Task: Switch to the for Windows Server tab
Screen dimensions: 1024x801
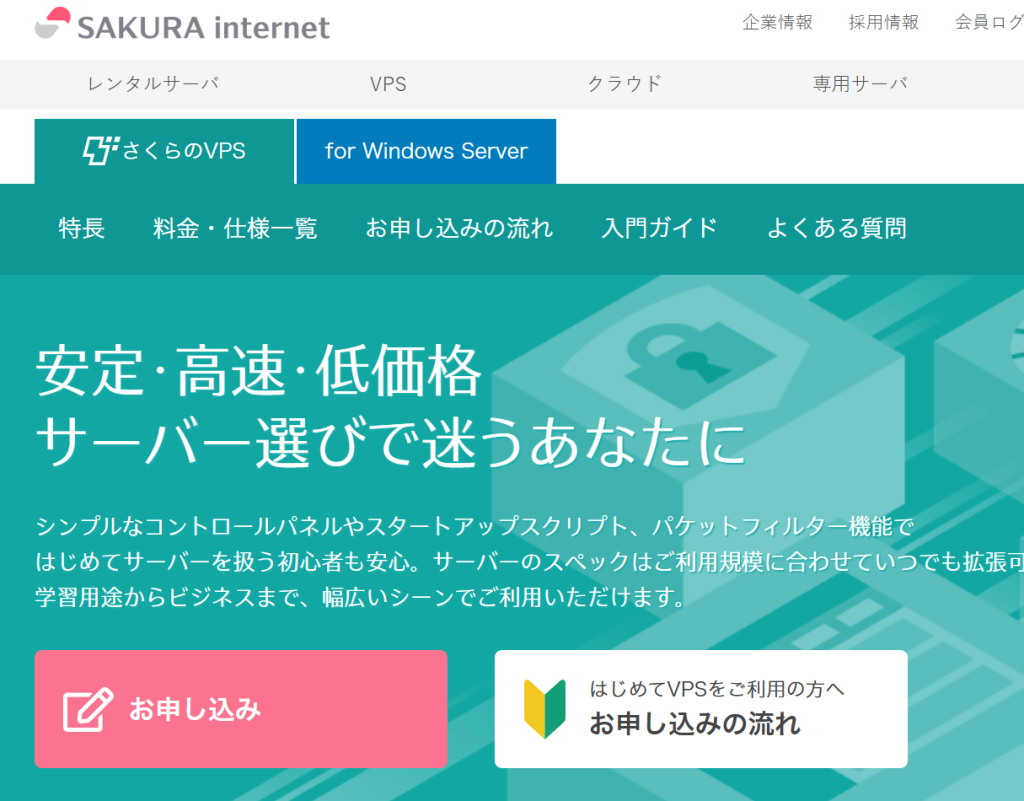Action: (x=426, y=151)
